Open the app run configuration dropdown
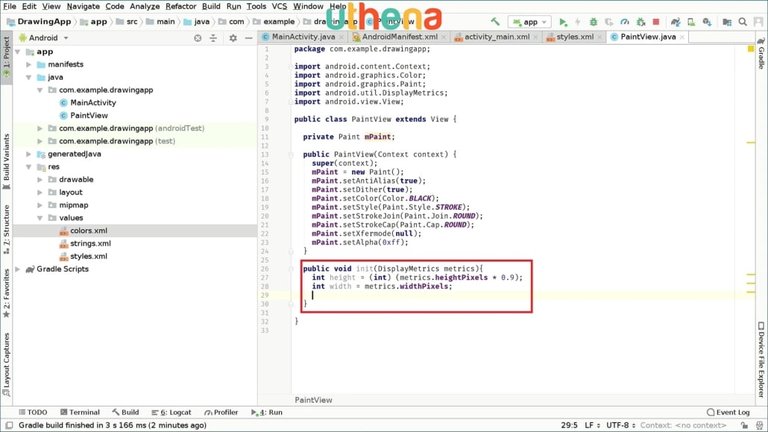Screen dimensions: 768x432 (x=530, y=21)
